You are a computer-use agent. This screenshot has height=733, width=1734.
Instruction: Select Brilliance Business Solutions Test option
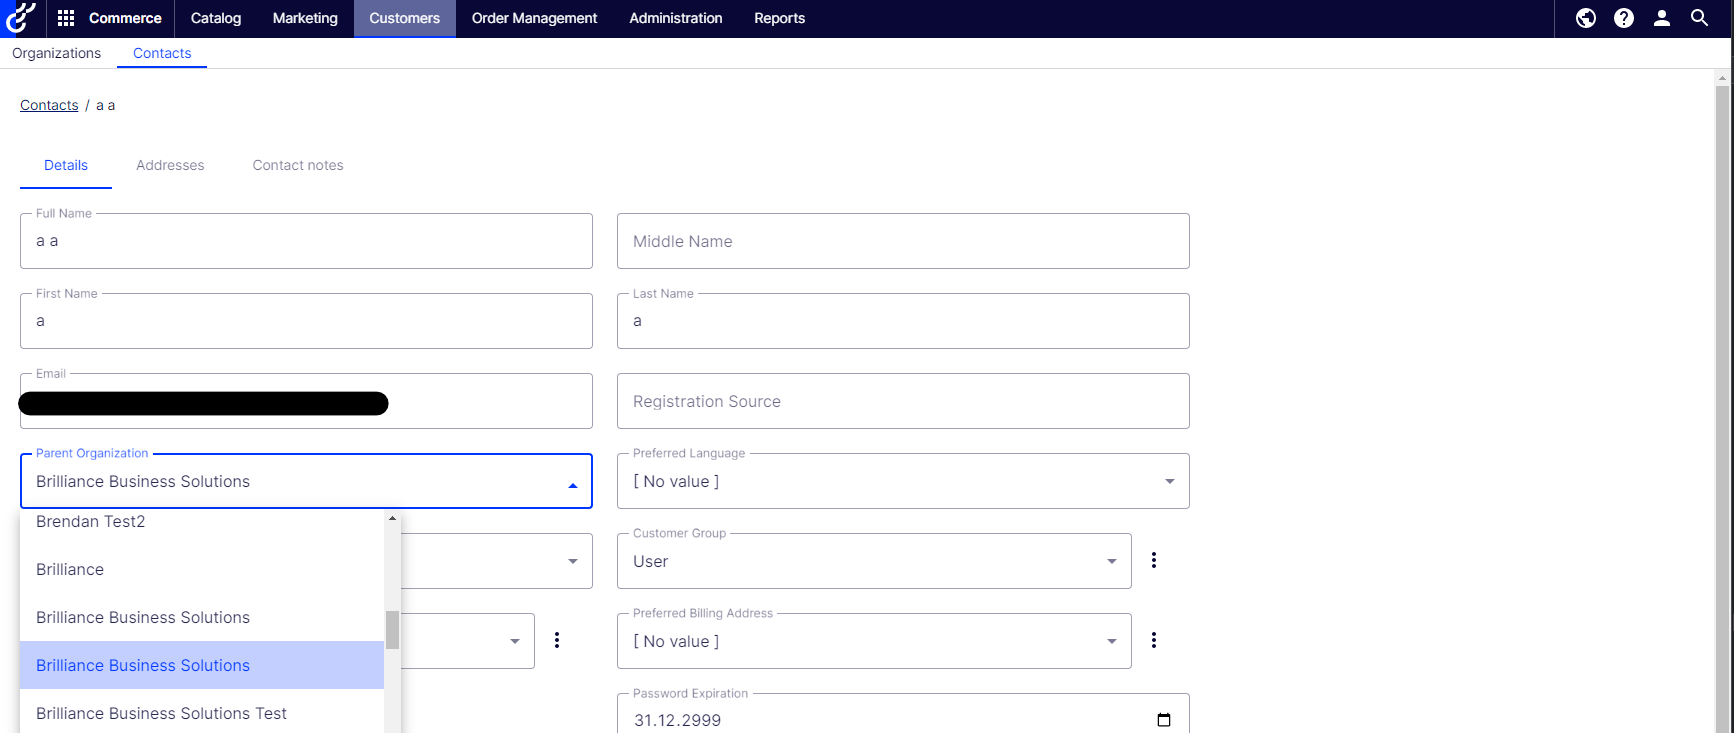161,713
